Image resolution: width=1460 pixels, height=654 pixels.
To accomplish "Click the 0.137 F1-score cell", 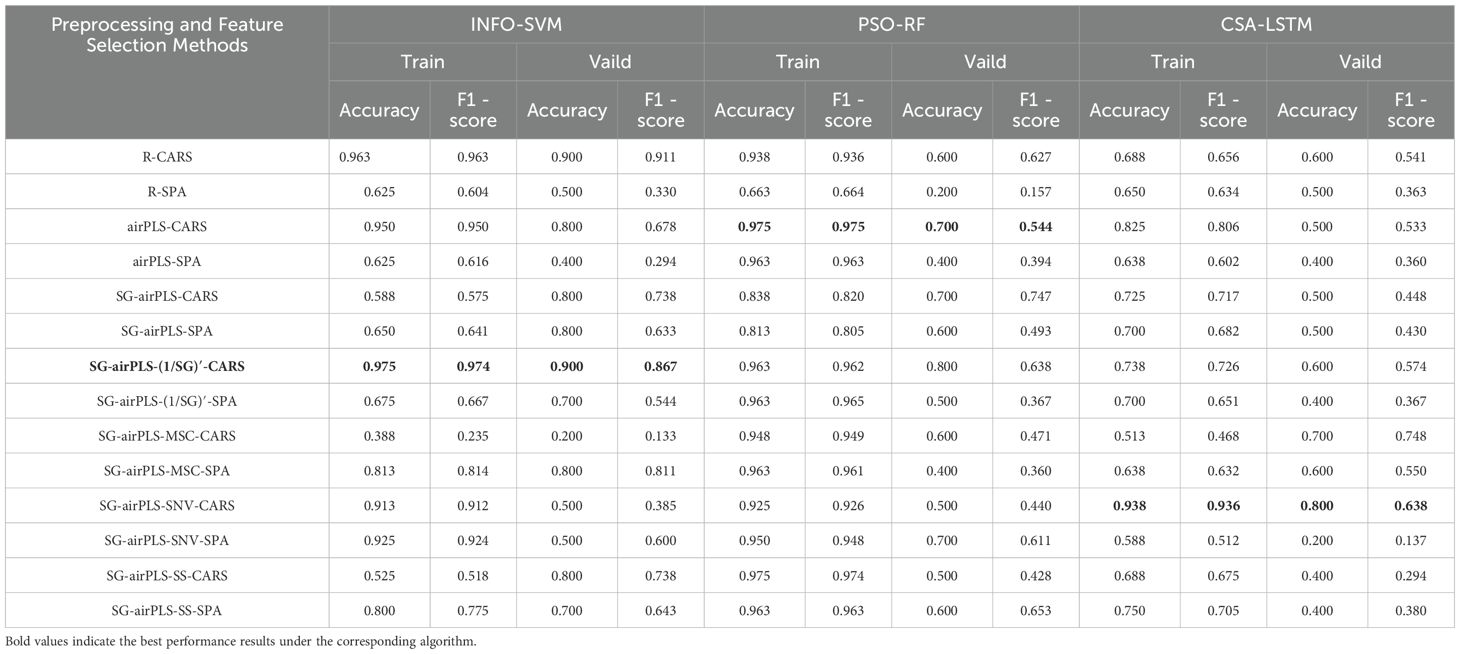I will point(1410,540).
